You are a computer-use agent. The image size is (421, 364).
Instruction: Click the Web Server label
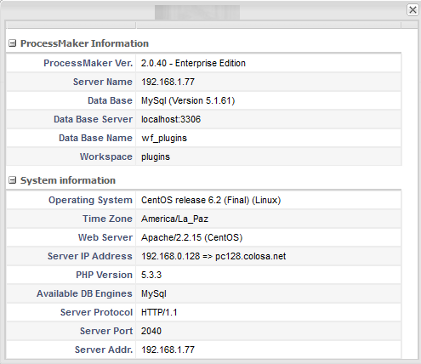coord(105,237)
